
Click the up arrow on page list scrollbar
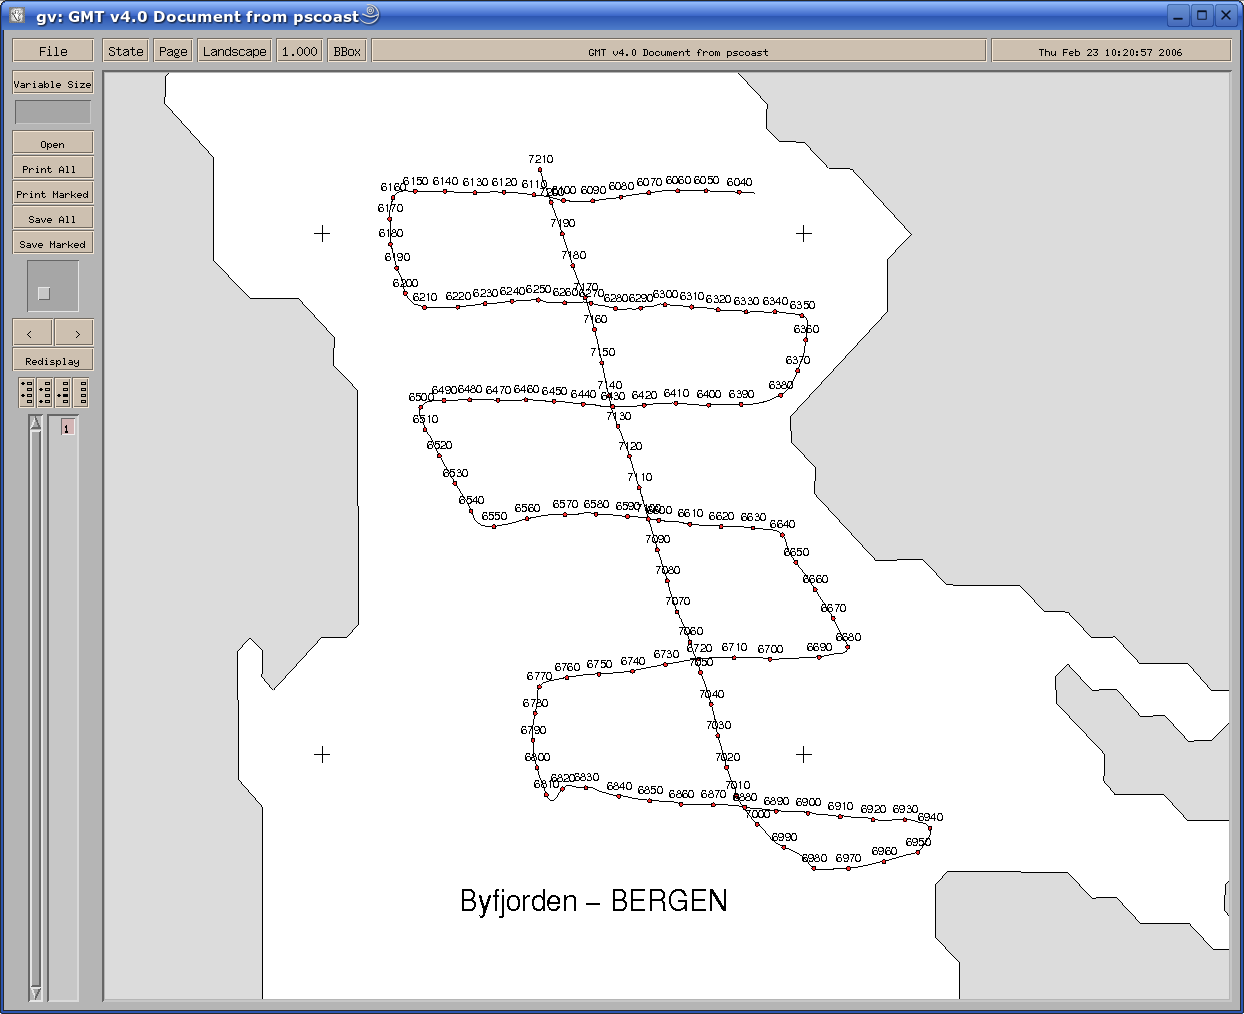[36, 424]
